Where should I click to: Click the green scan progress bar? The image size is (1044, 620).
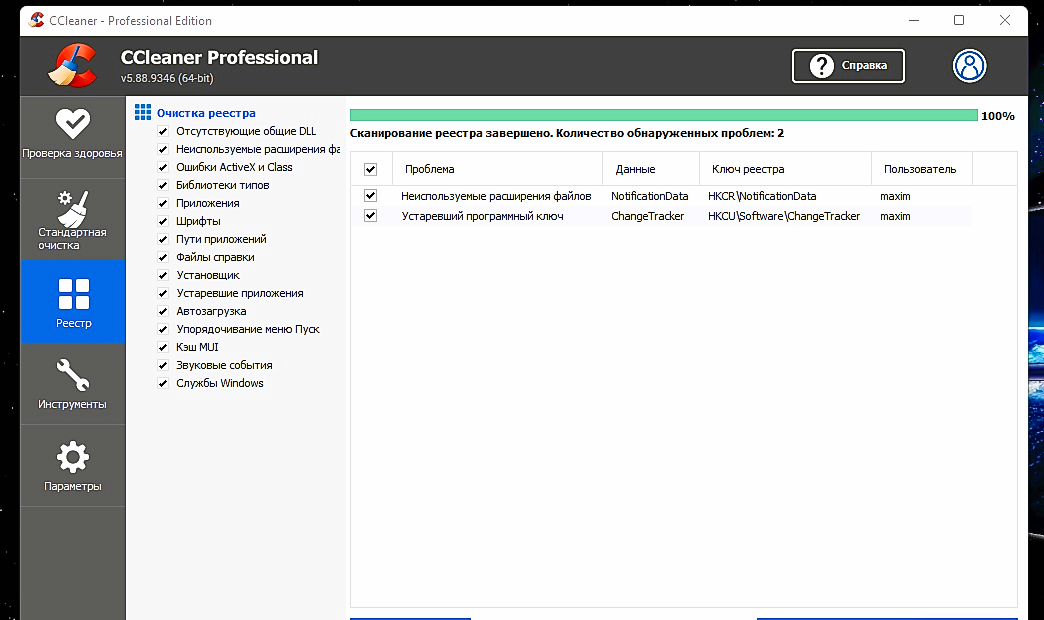coord(663,115)
